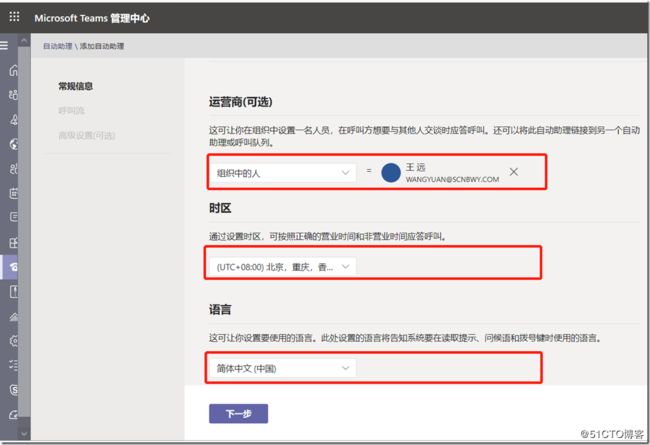The height and width of the screenshot is (445, 650).
Task: Open the Meetings calendar icon in sidebar
Action: [x=14, y=193]
